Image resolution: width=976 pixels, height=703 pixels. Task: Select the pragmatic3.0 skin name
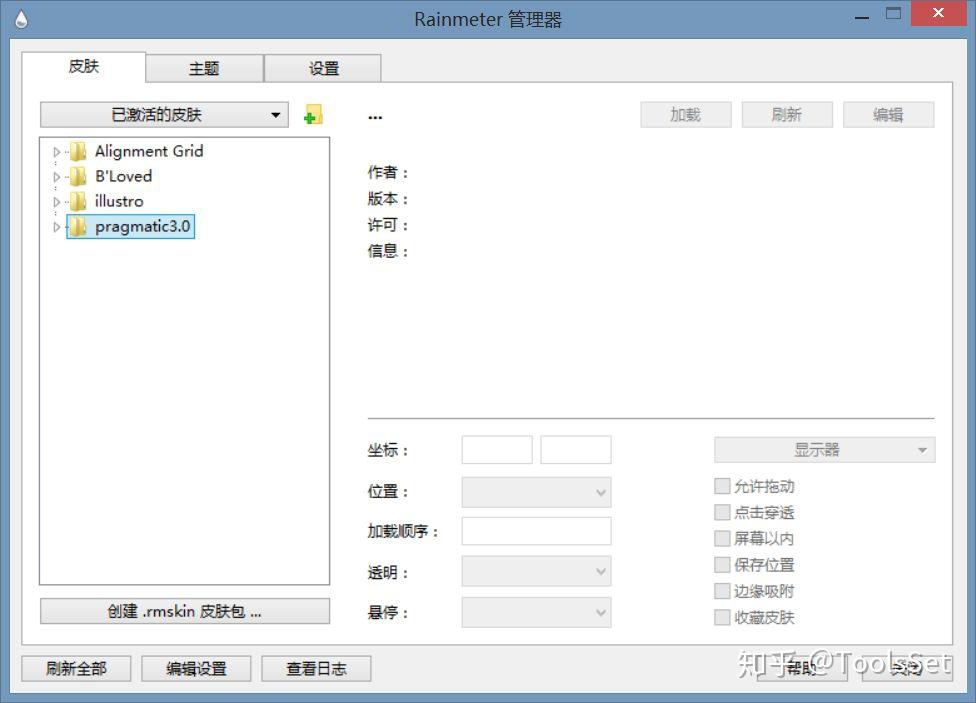click(x=143, y=227)
